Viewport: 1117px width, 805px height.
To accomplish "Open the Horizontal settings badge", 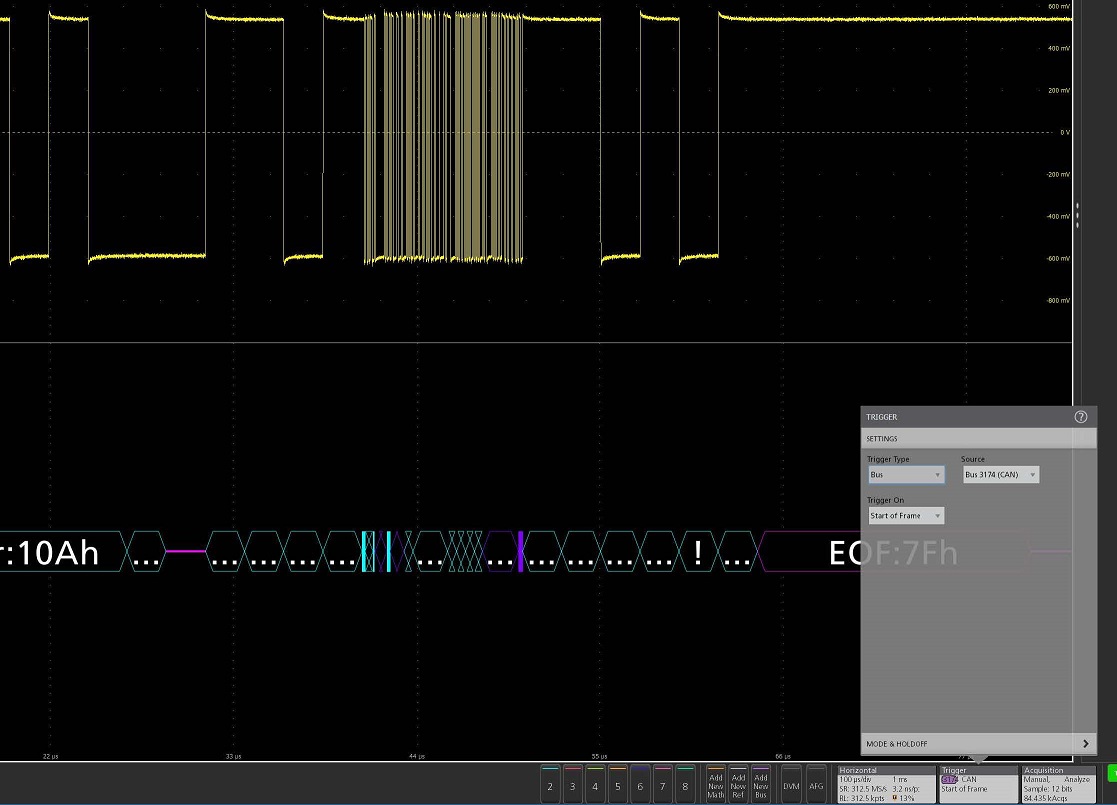I will [x=885, y=785].
